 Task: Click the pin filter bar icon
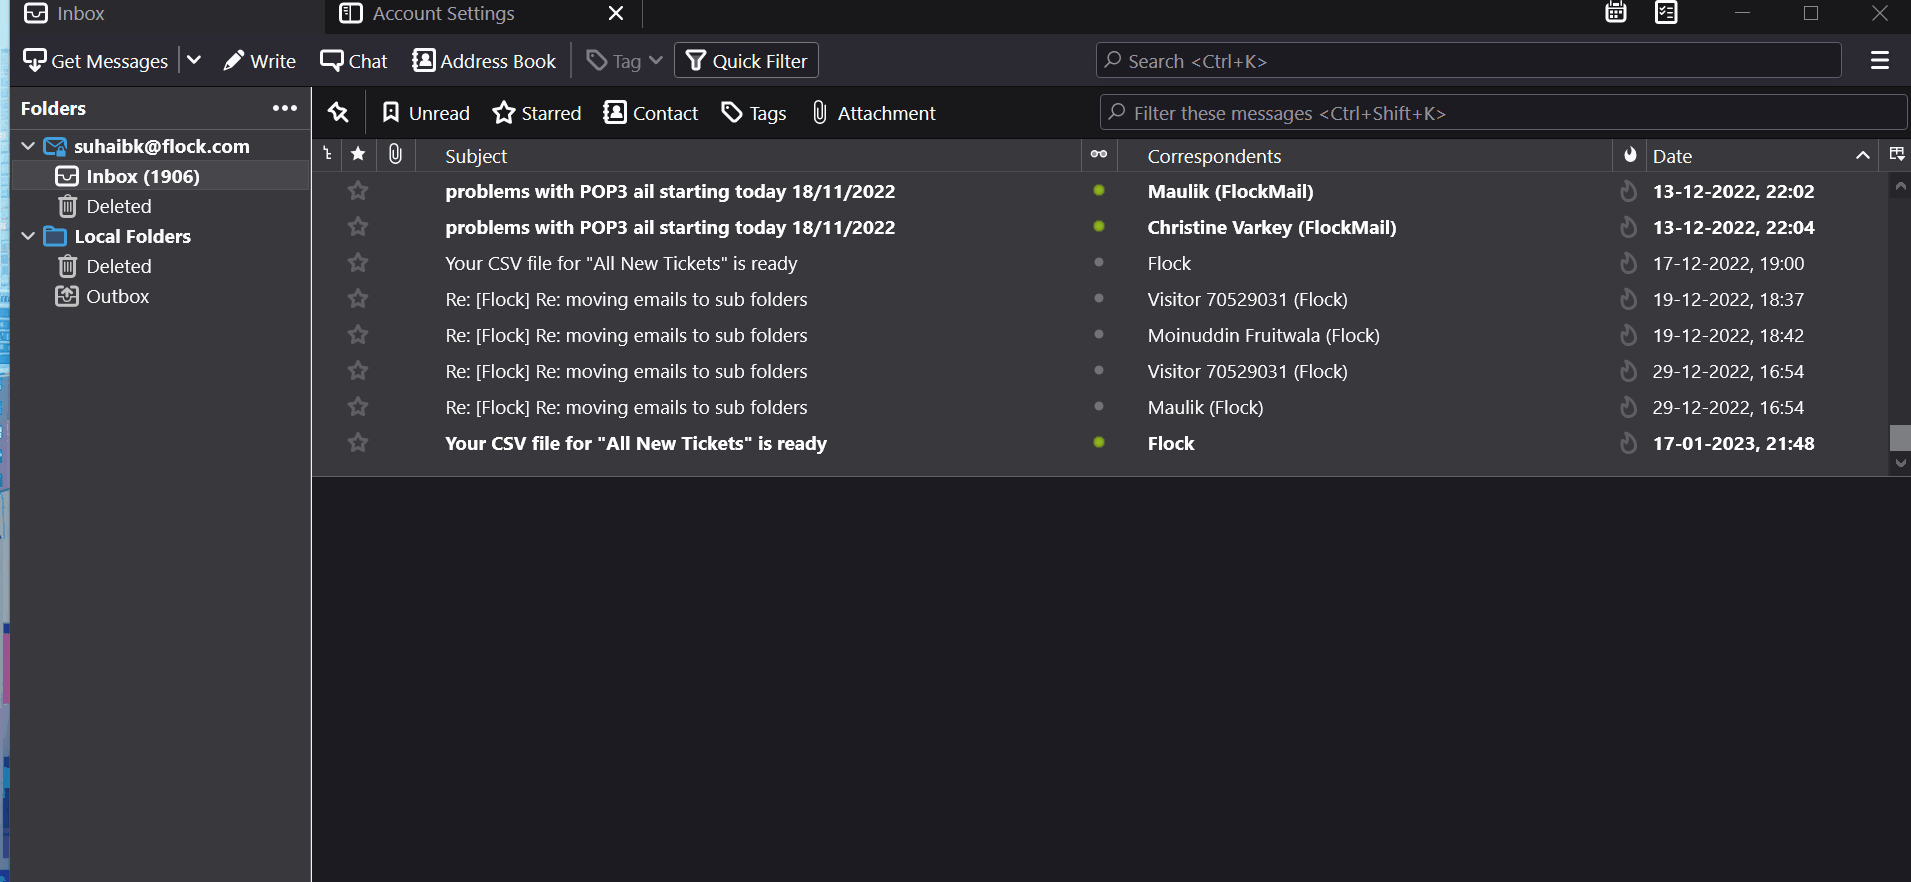pos(339,113)
